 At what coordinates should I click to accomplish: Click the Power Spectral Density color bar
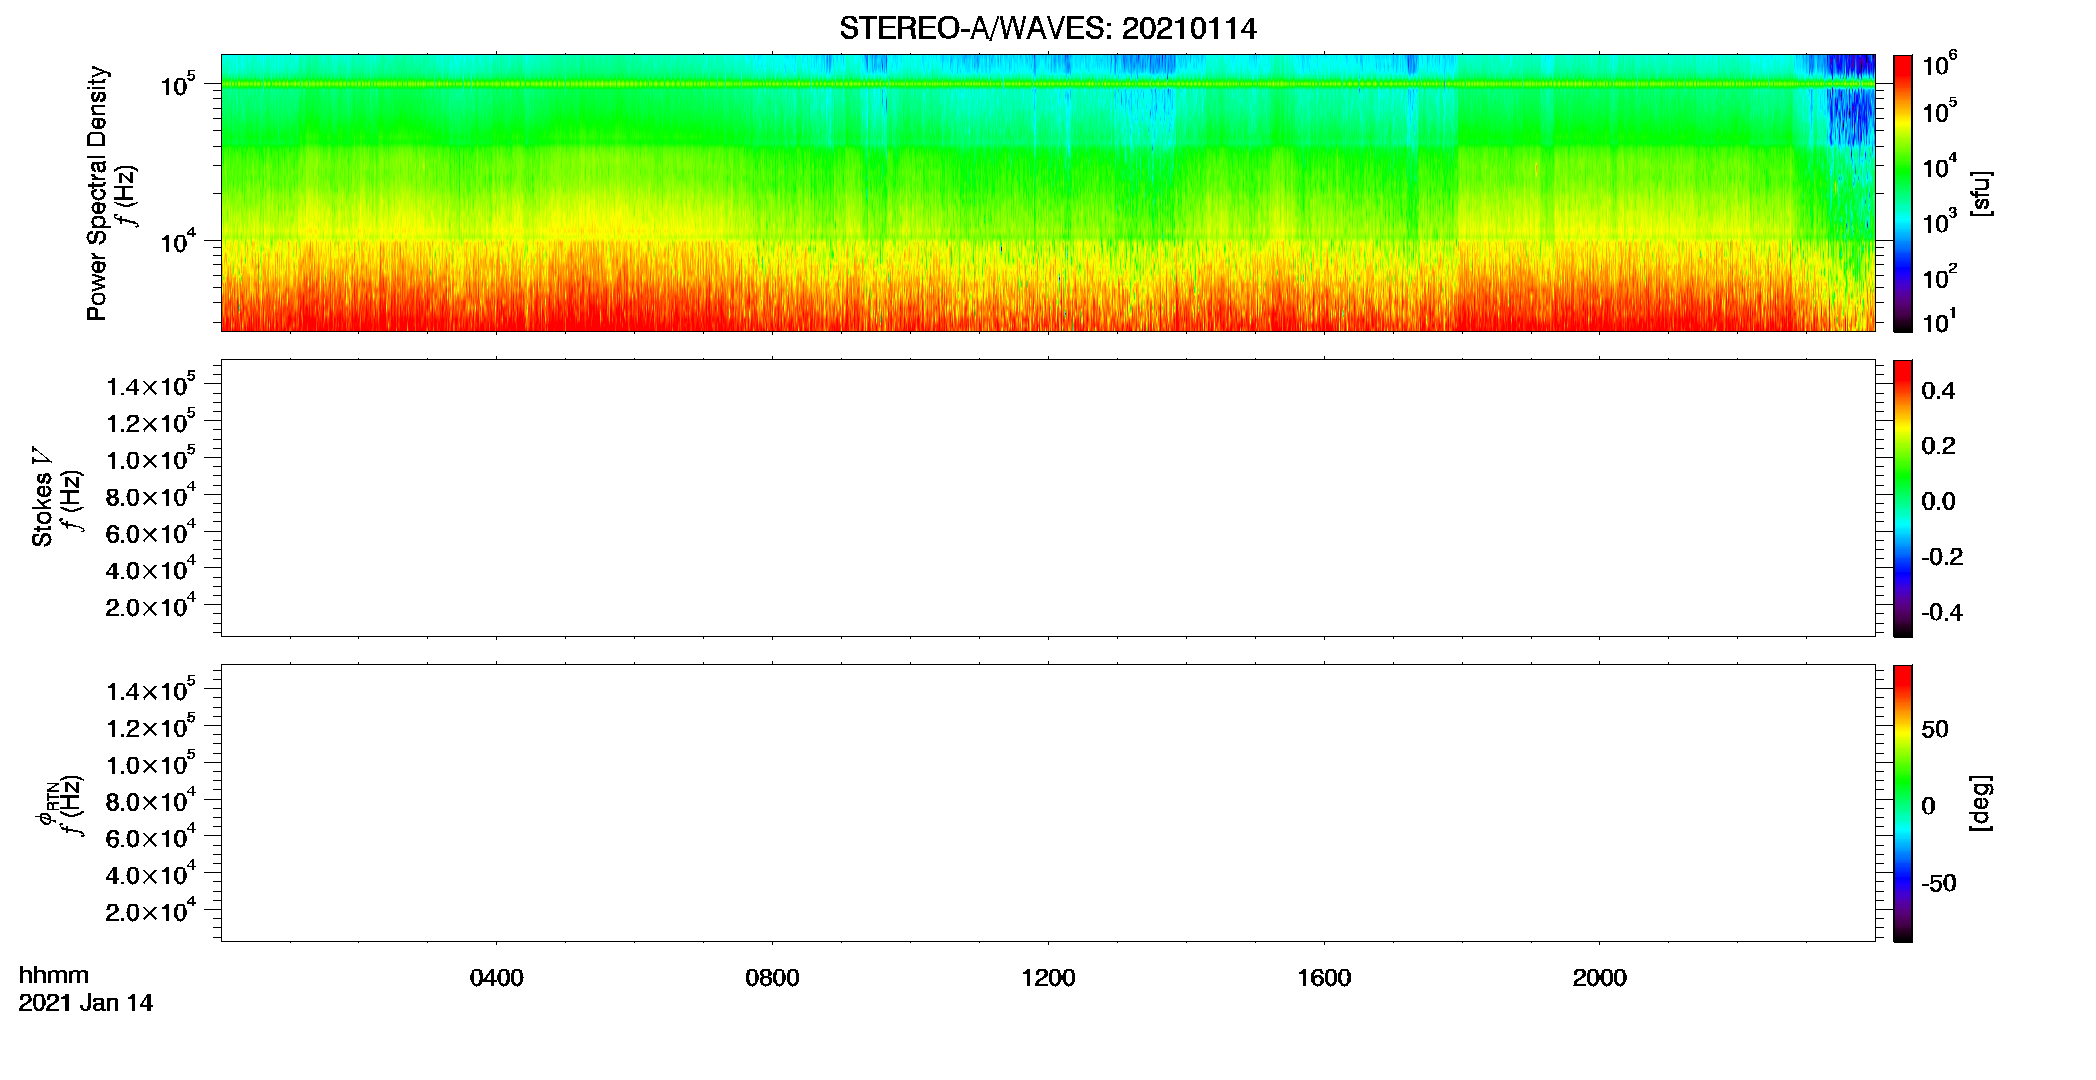pos(1902,193)
